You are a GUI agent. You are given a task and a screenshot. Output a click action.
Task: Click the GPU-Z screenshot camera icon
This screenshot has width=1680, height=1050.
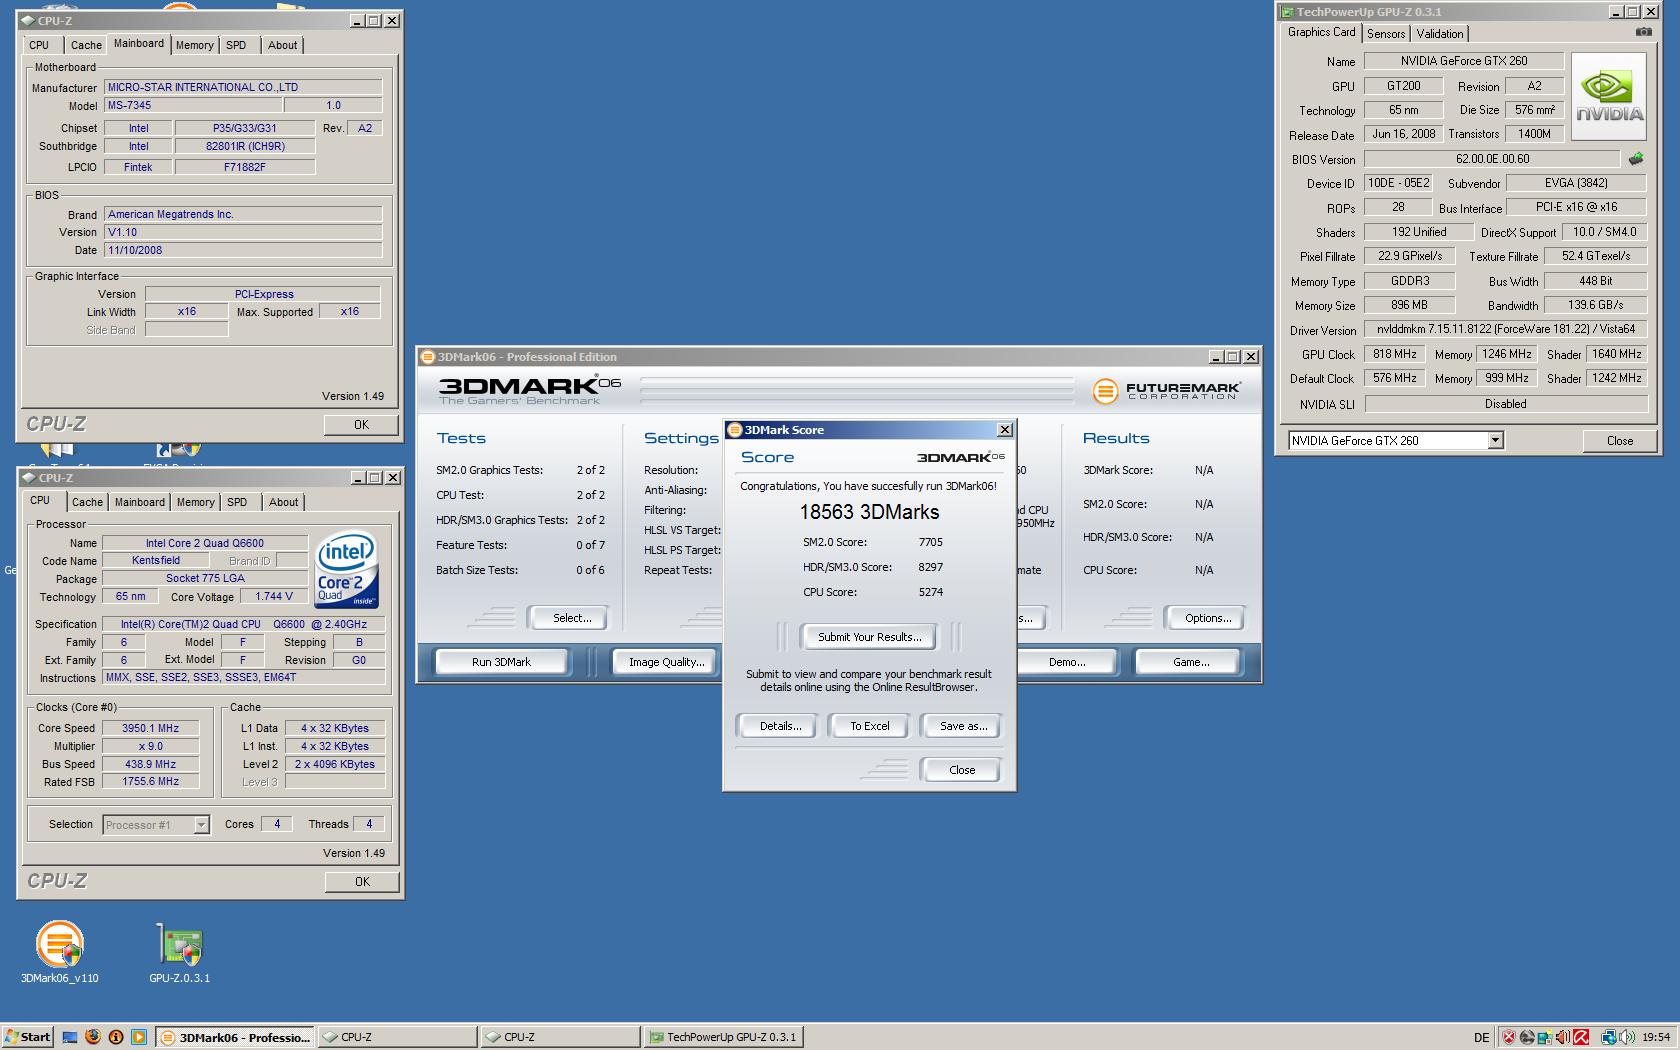(x=1643, y=32)
